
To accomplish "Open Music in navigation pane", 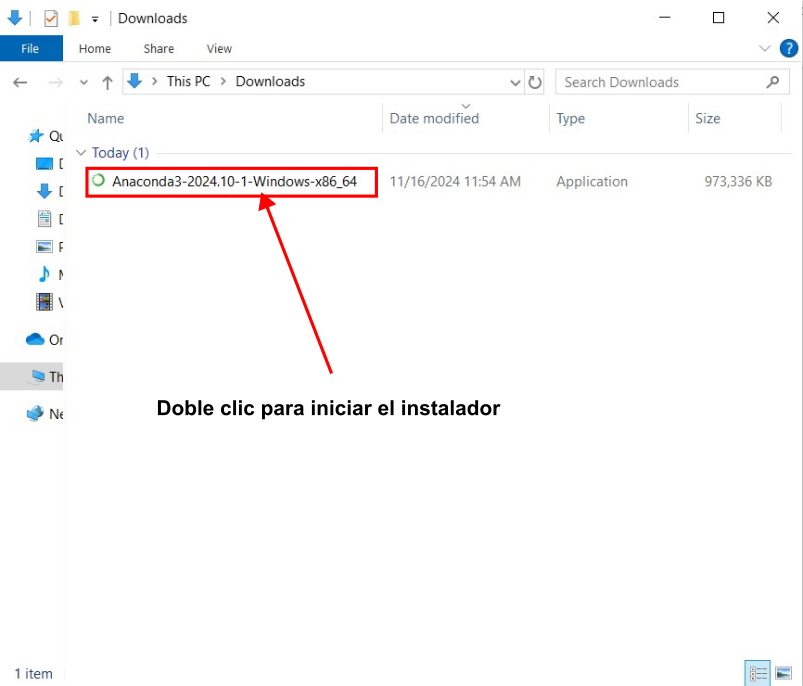I will point(49,274).
